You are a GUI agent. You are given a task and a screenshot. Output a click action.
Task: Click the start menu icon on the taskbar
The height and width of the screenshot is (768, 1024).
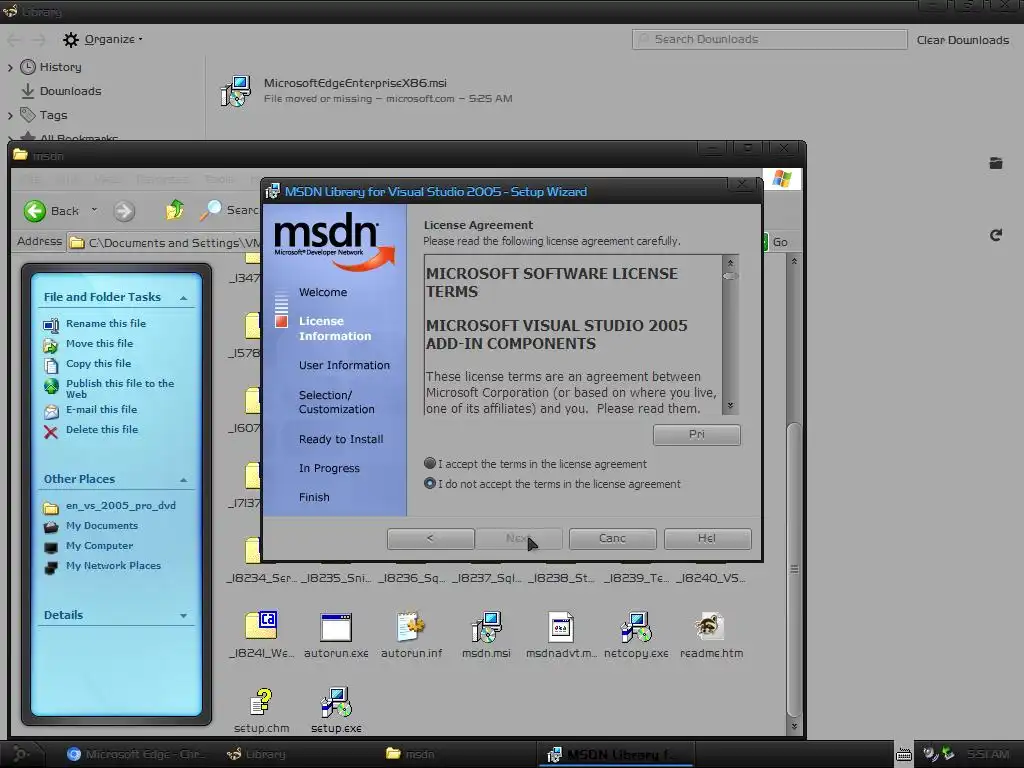[x=20, y=754]
